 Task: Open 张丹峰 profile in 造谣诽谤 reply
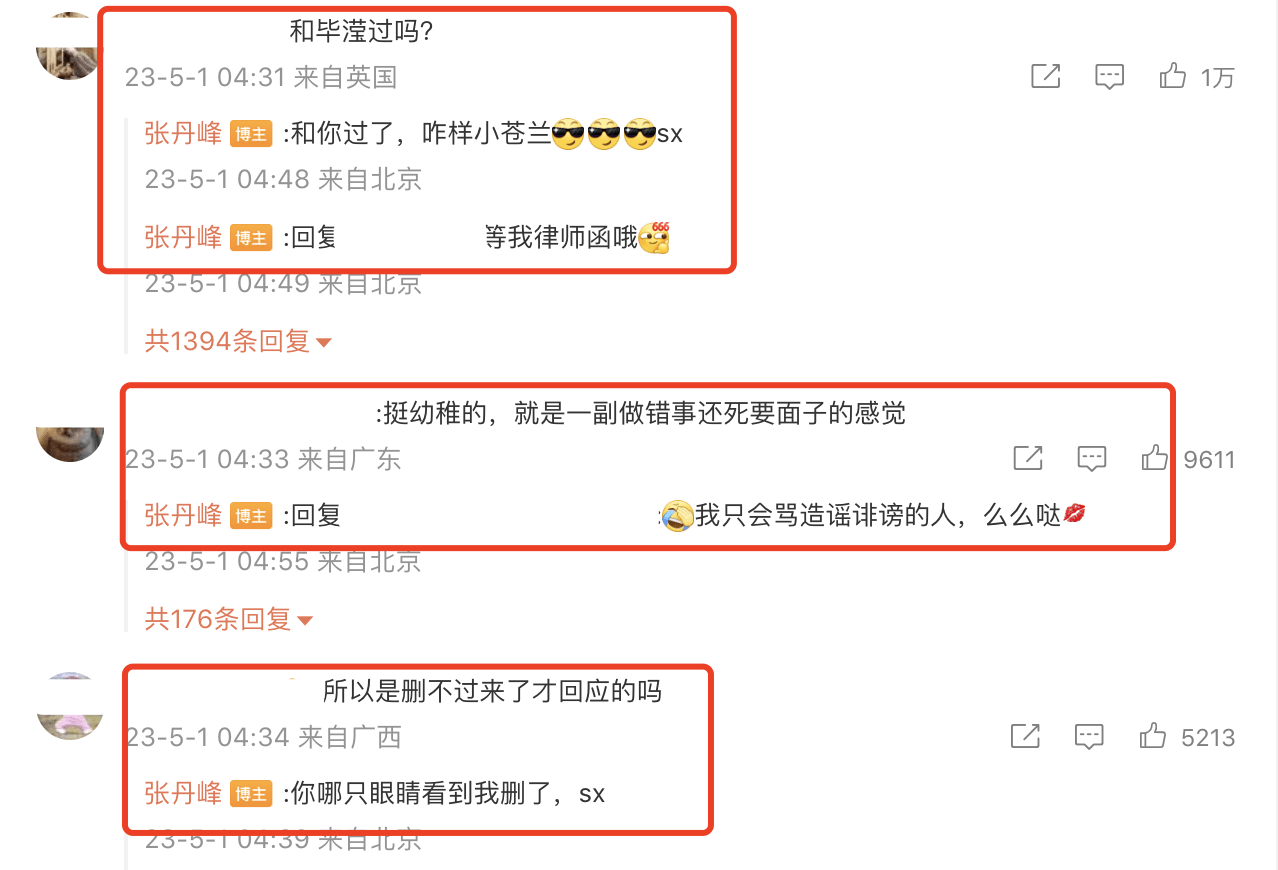tap(183, 515)
